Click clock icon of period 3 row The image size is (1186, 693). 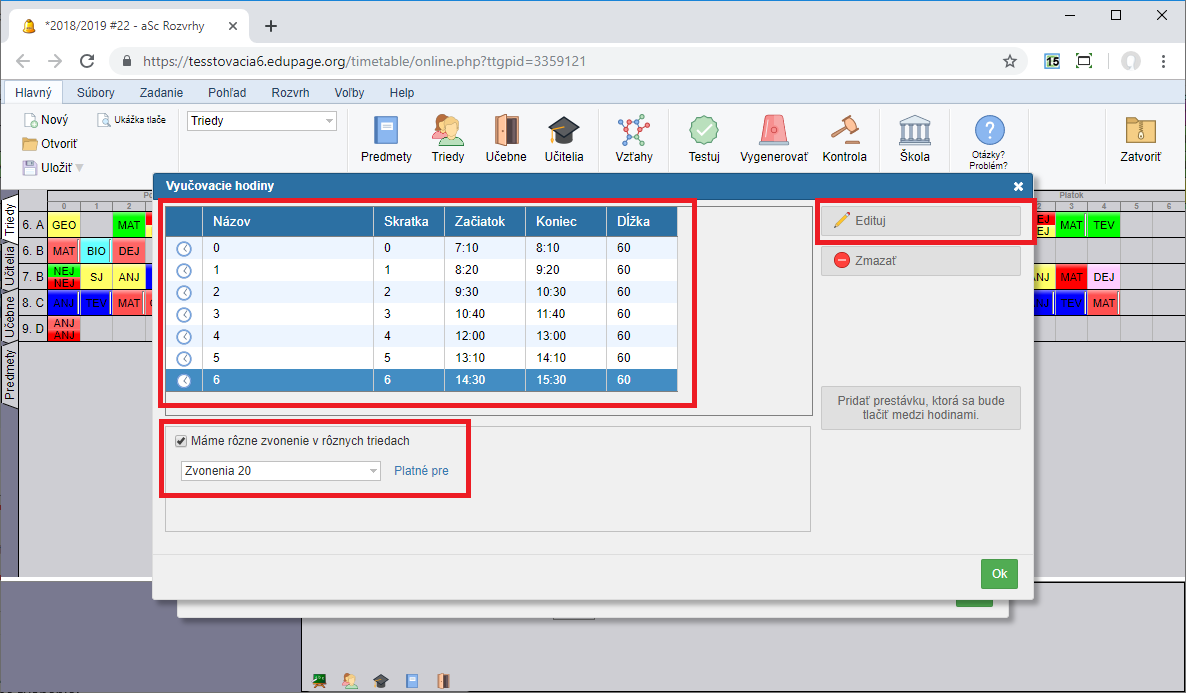click(184, 314)
